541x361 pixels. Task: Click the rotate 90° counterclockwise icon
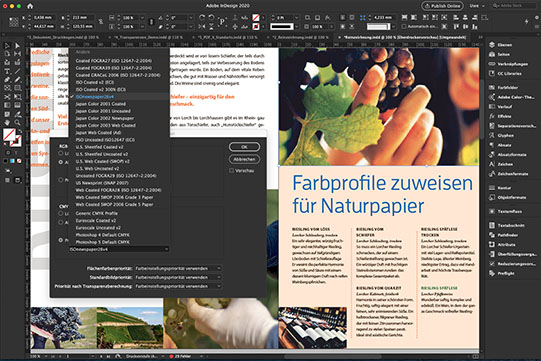coord(212,17)
